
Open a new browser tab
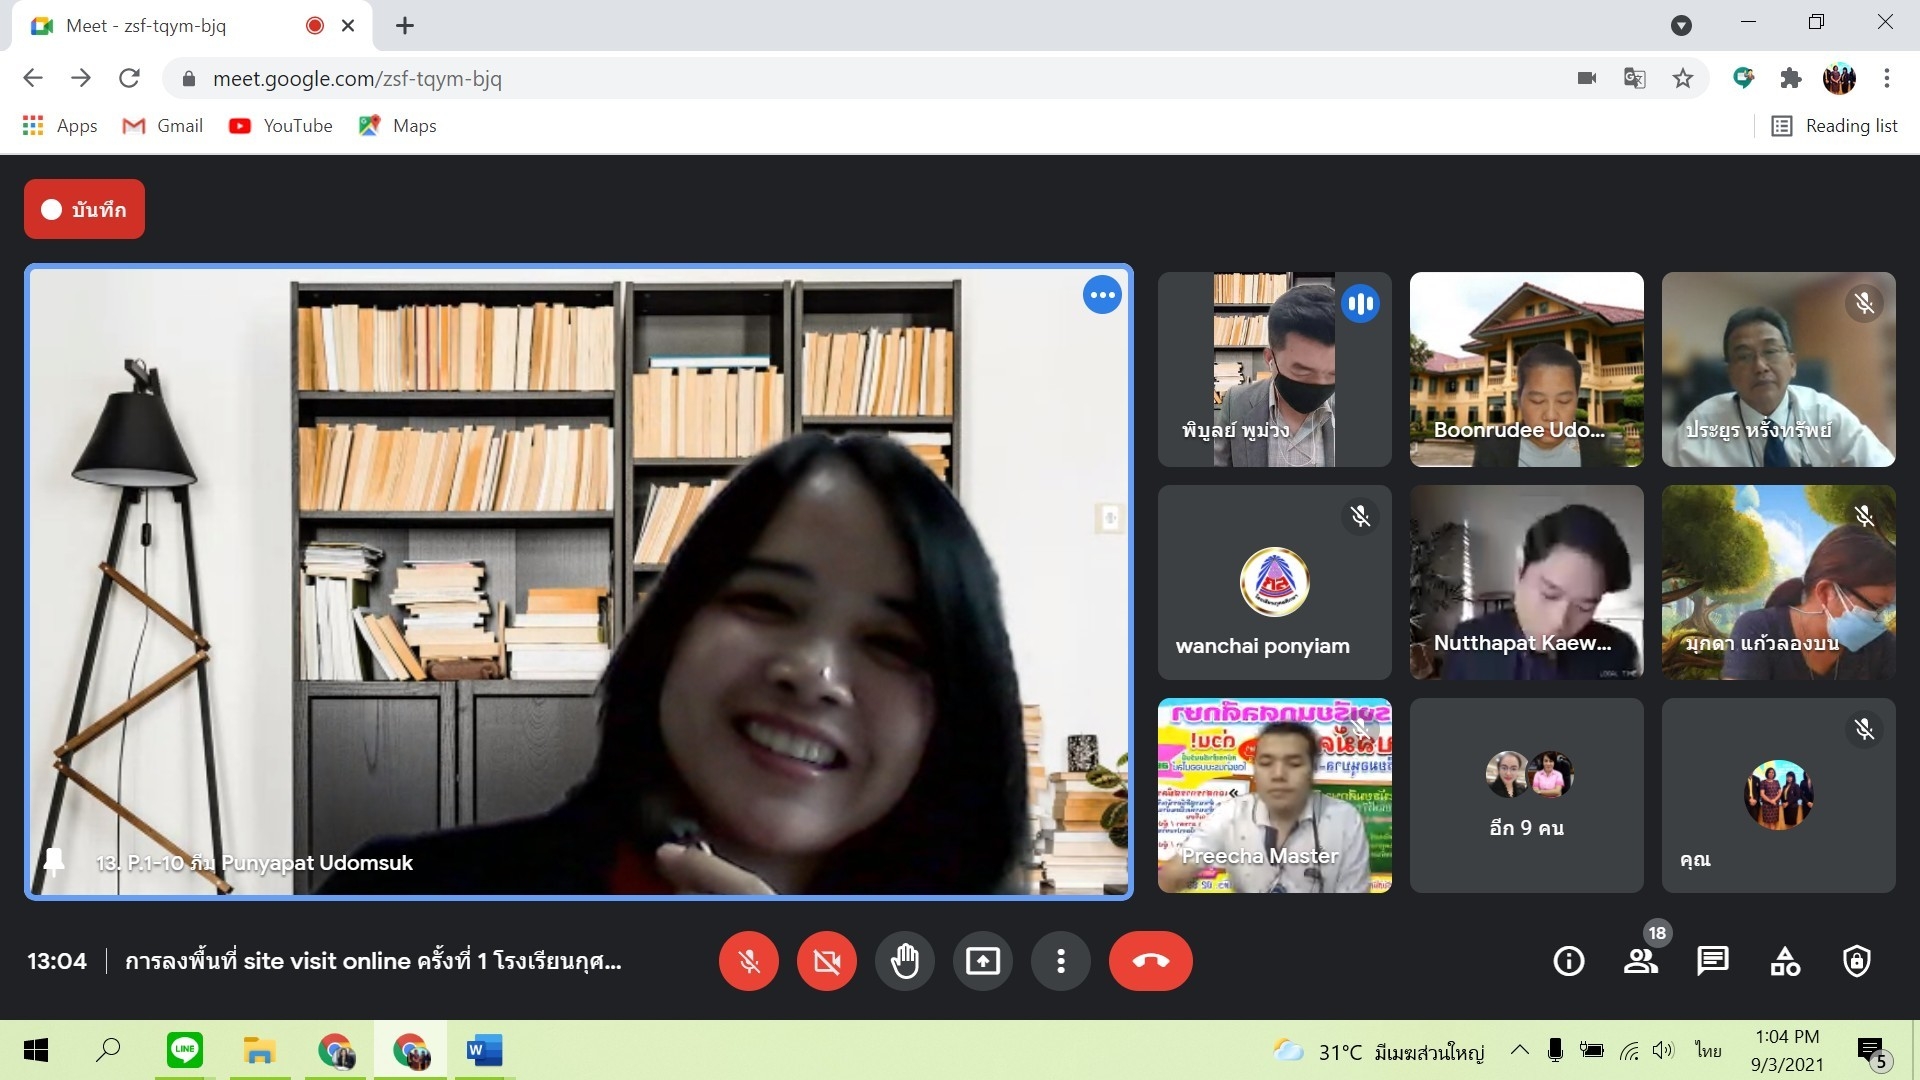point(405,26)
